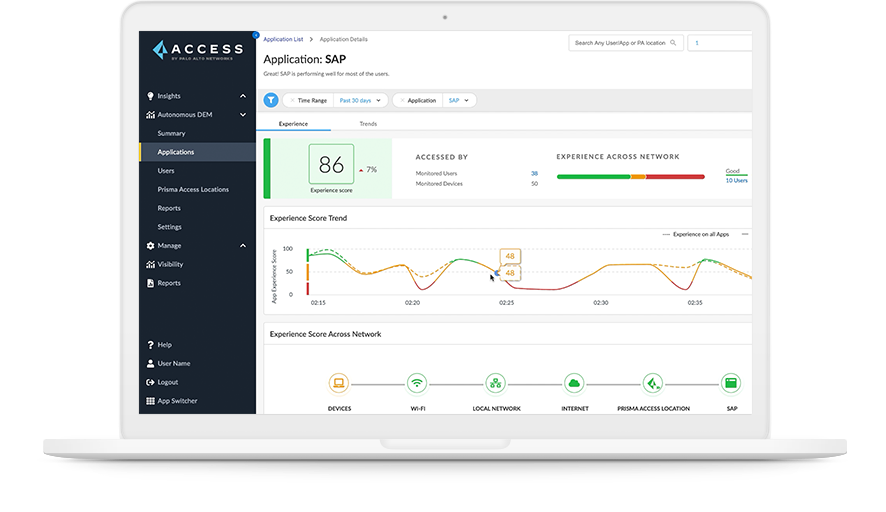Select Applications in the sidebar

point(197,152)
